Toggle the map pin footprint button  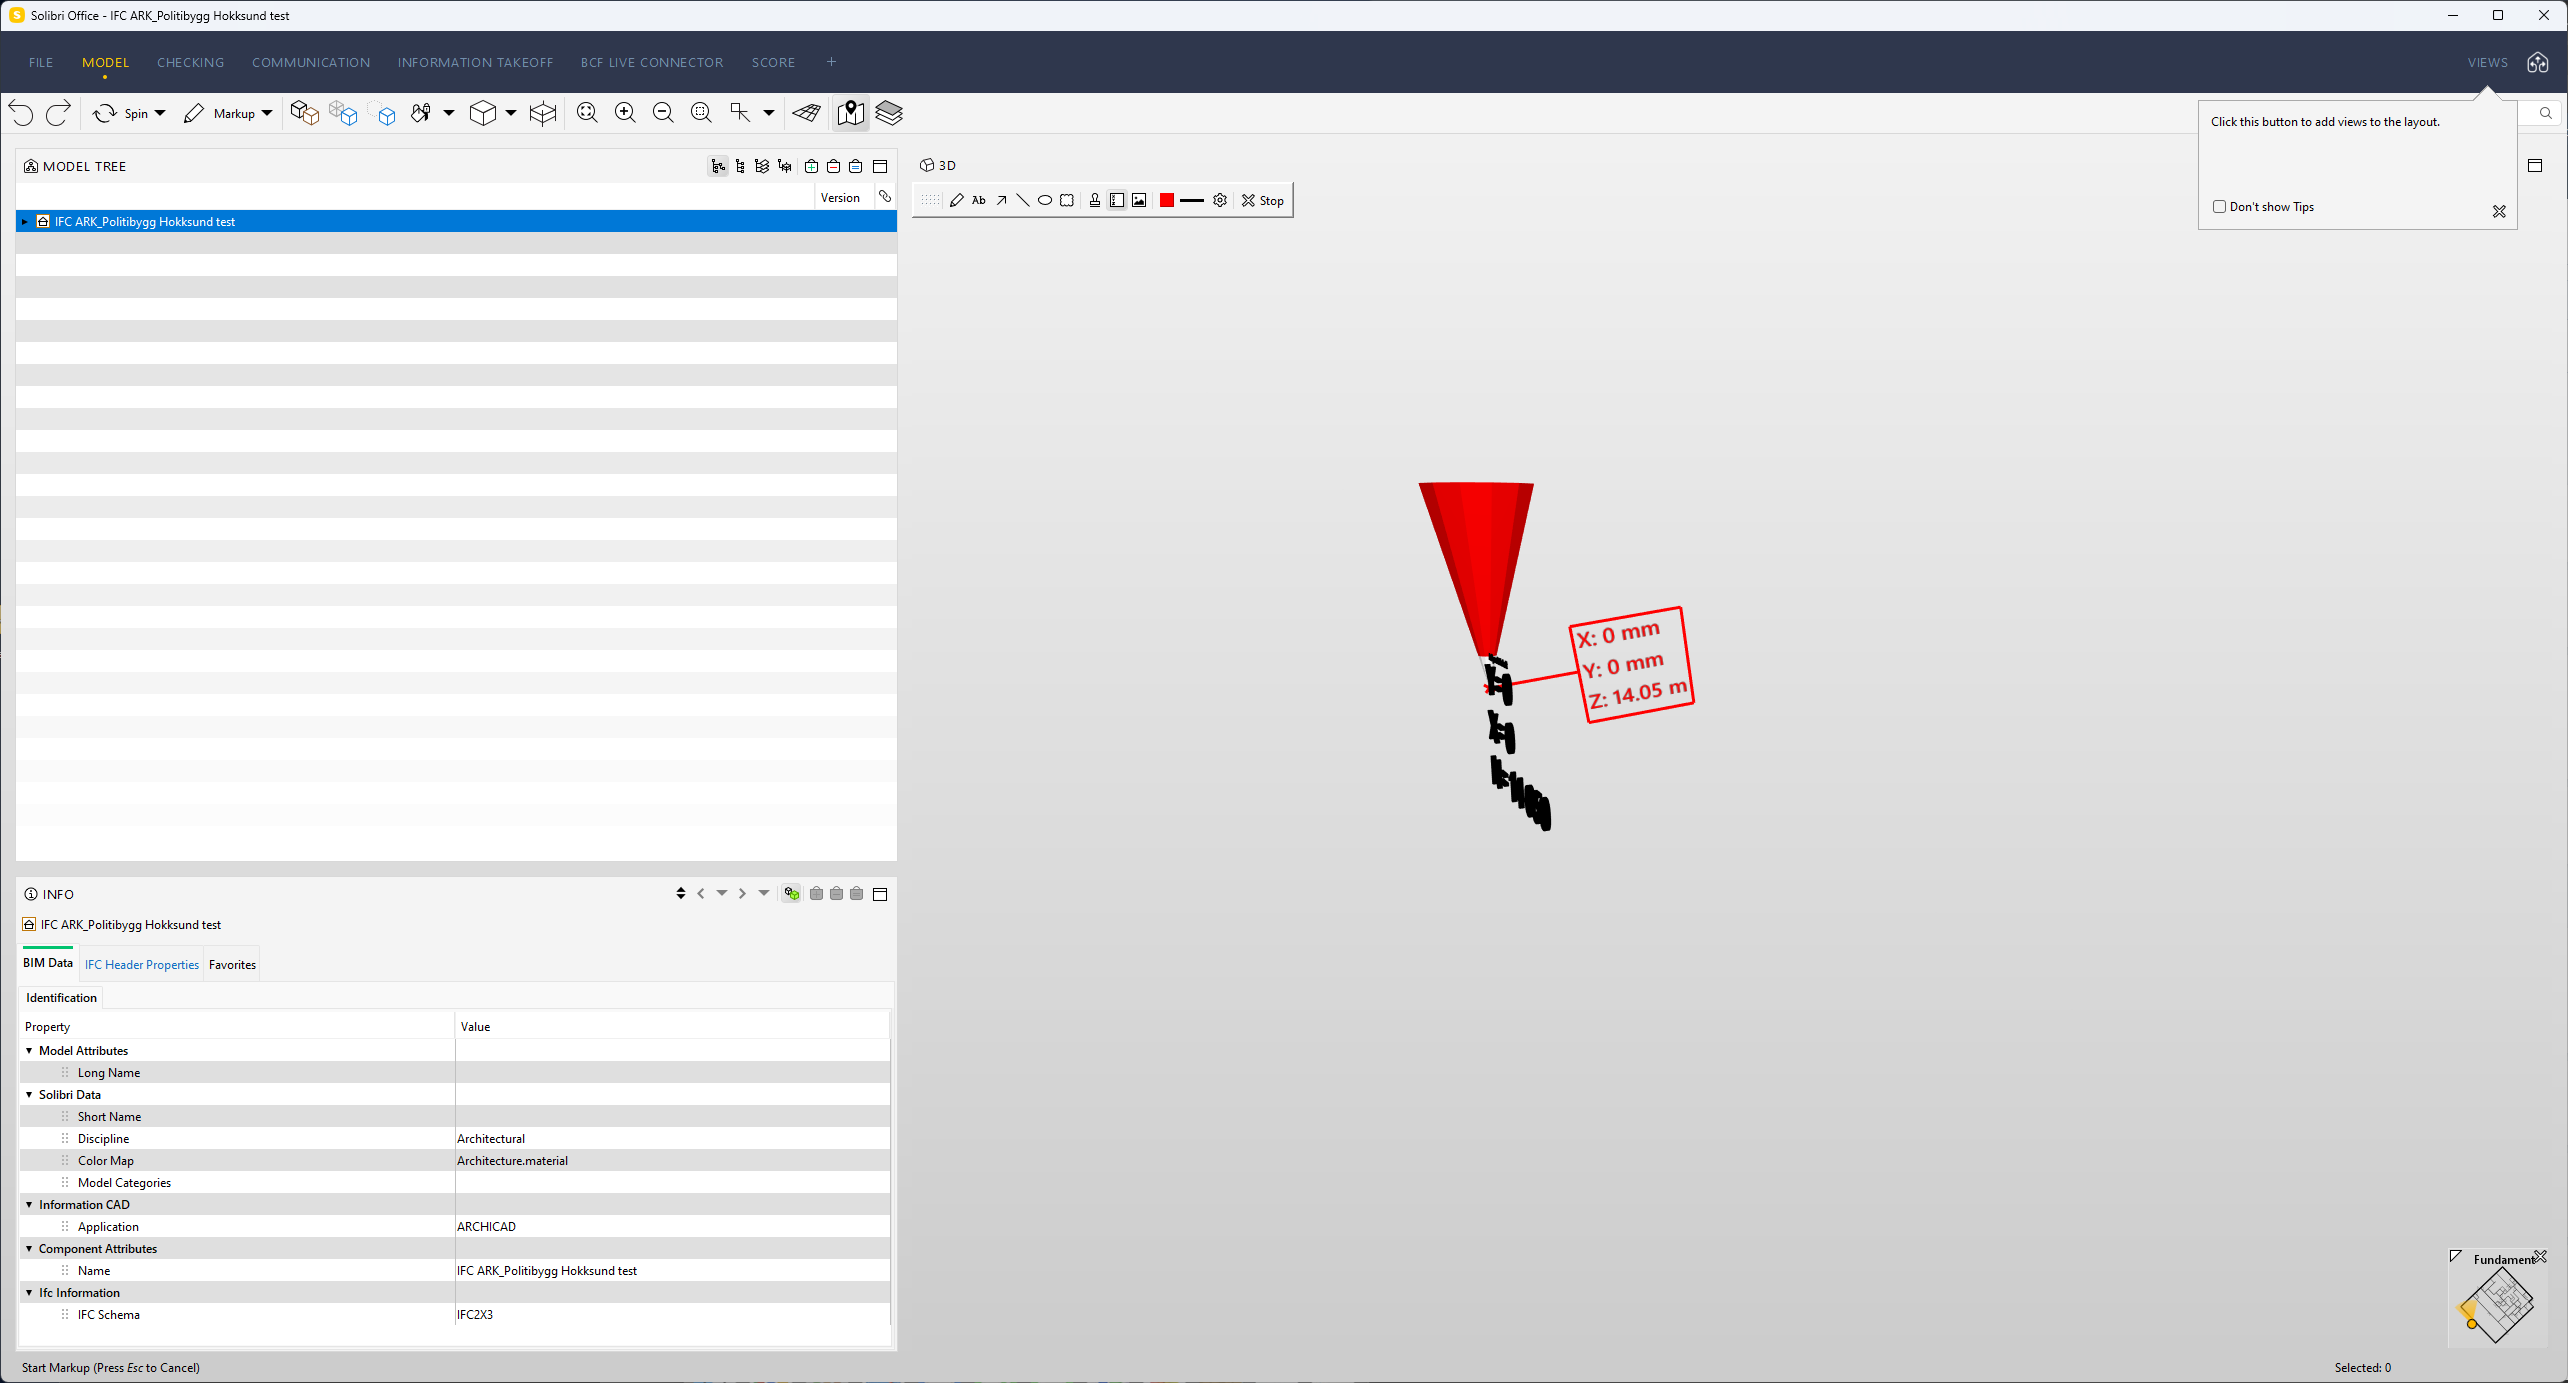click(x=851, y=113)
